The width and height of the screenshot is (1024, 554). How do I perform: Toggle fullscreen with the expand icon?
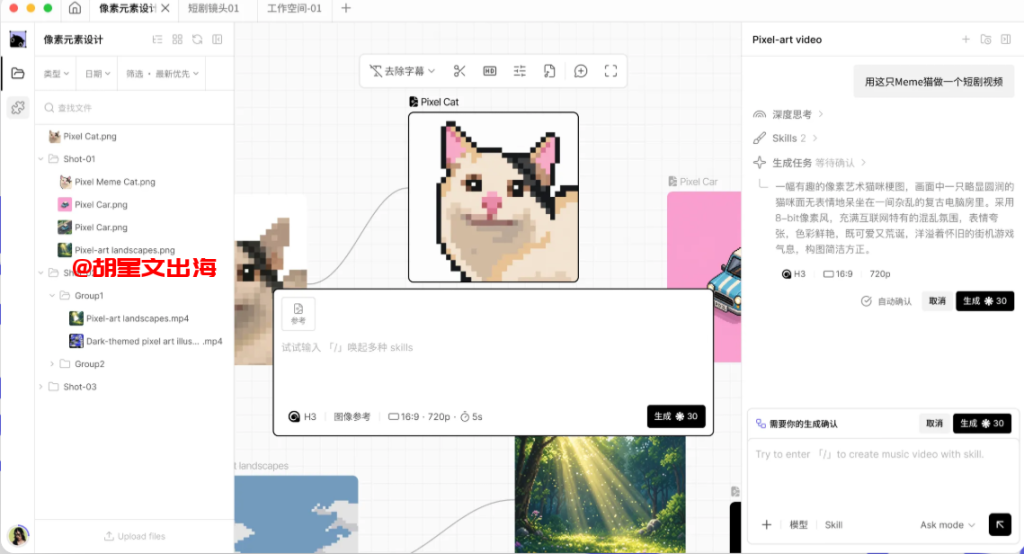point(611,71)
